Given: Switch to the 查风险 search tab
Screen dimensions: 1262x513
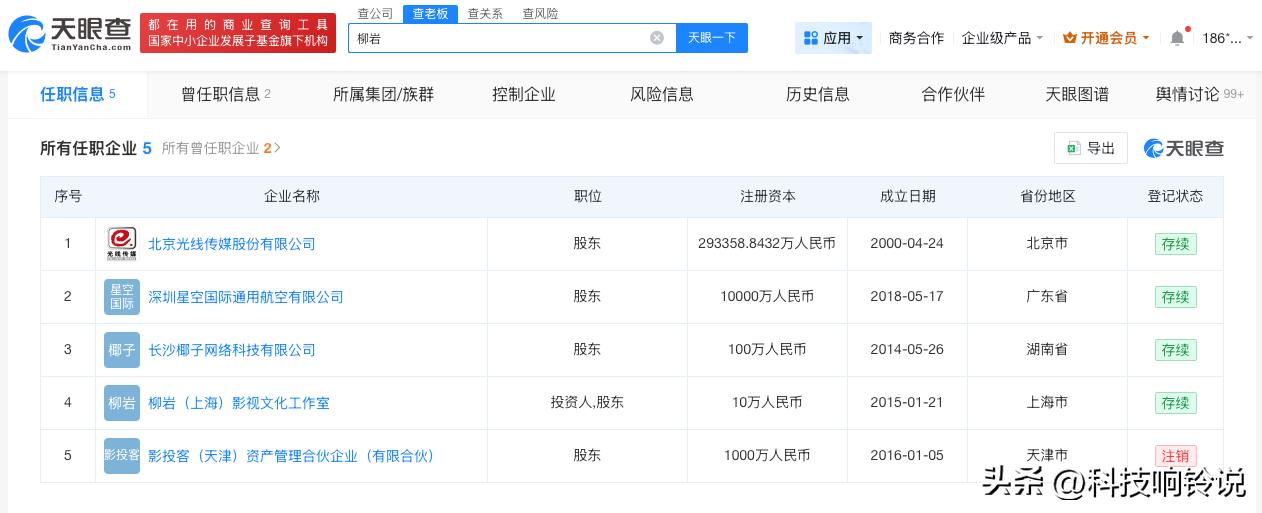Looking at the screenshot, I should (540, 13).
